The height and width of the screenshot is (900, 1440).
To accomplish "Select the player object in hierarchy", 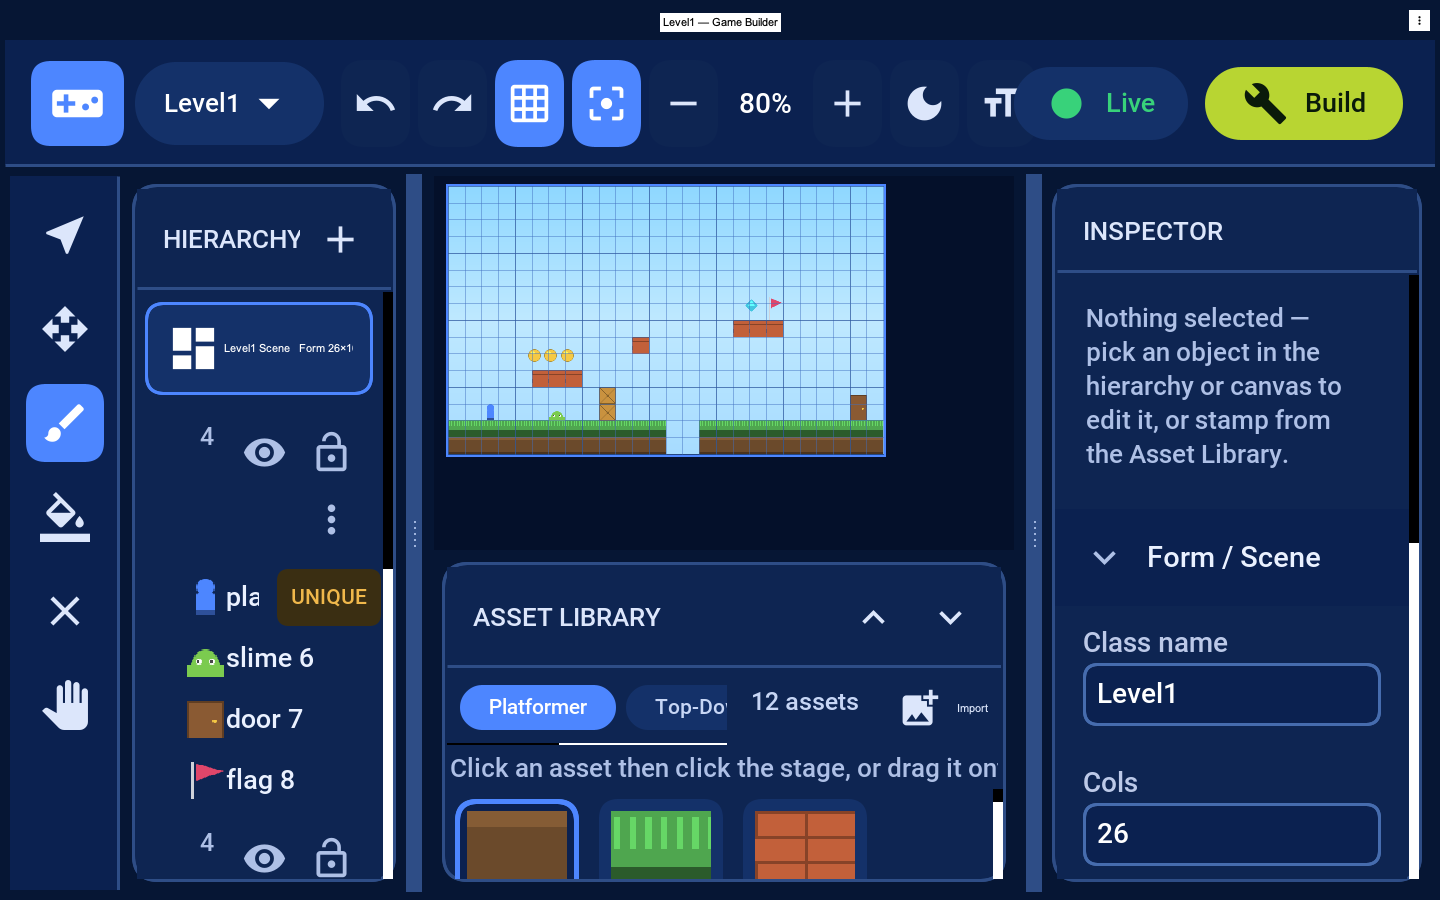I will point(227,597).
